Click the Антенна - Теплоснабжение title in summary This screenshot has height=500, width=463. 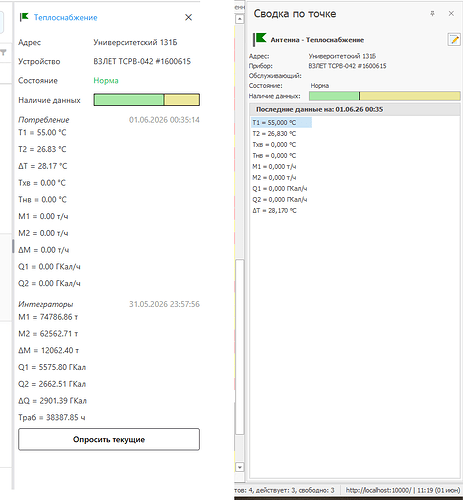317,40
